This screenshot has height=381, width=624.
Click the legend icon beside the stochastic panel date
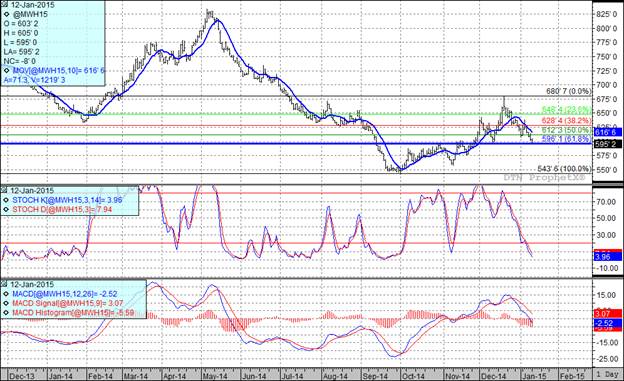[x=4, y=190]
